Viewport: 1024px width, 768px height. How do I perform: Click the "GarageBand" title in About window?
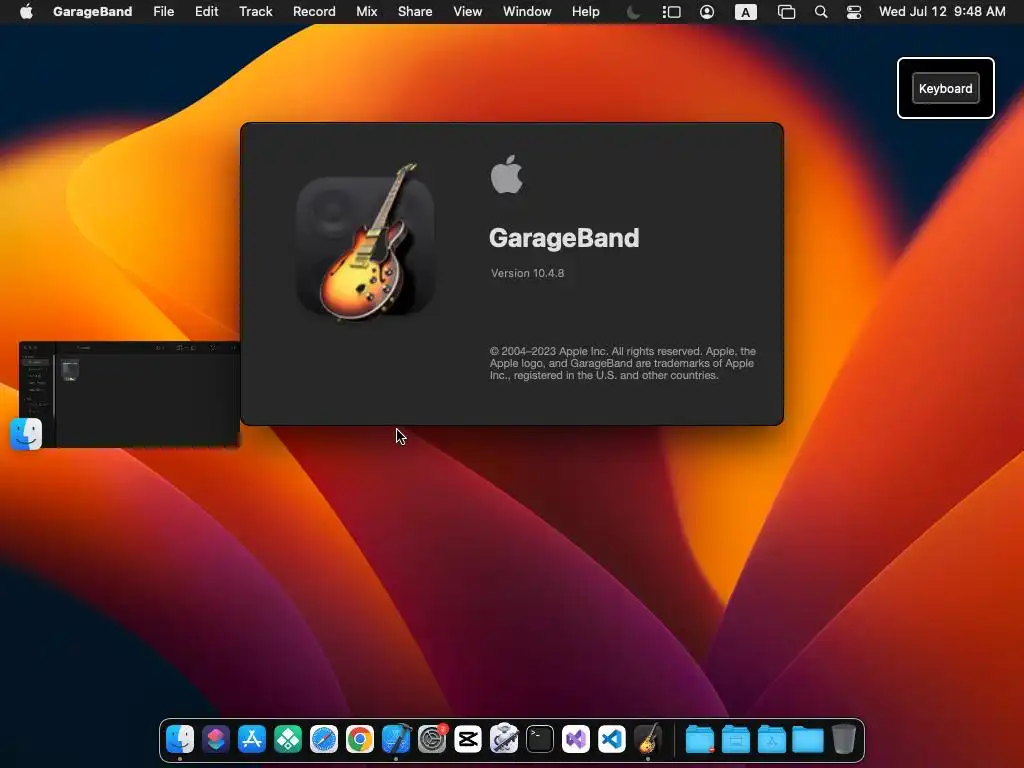point(564,238)
